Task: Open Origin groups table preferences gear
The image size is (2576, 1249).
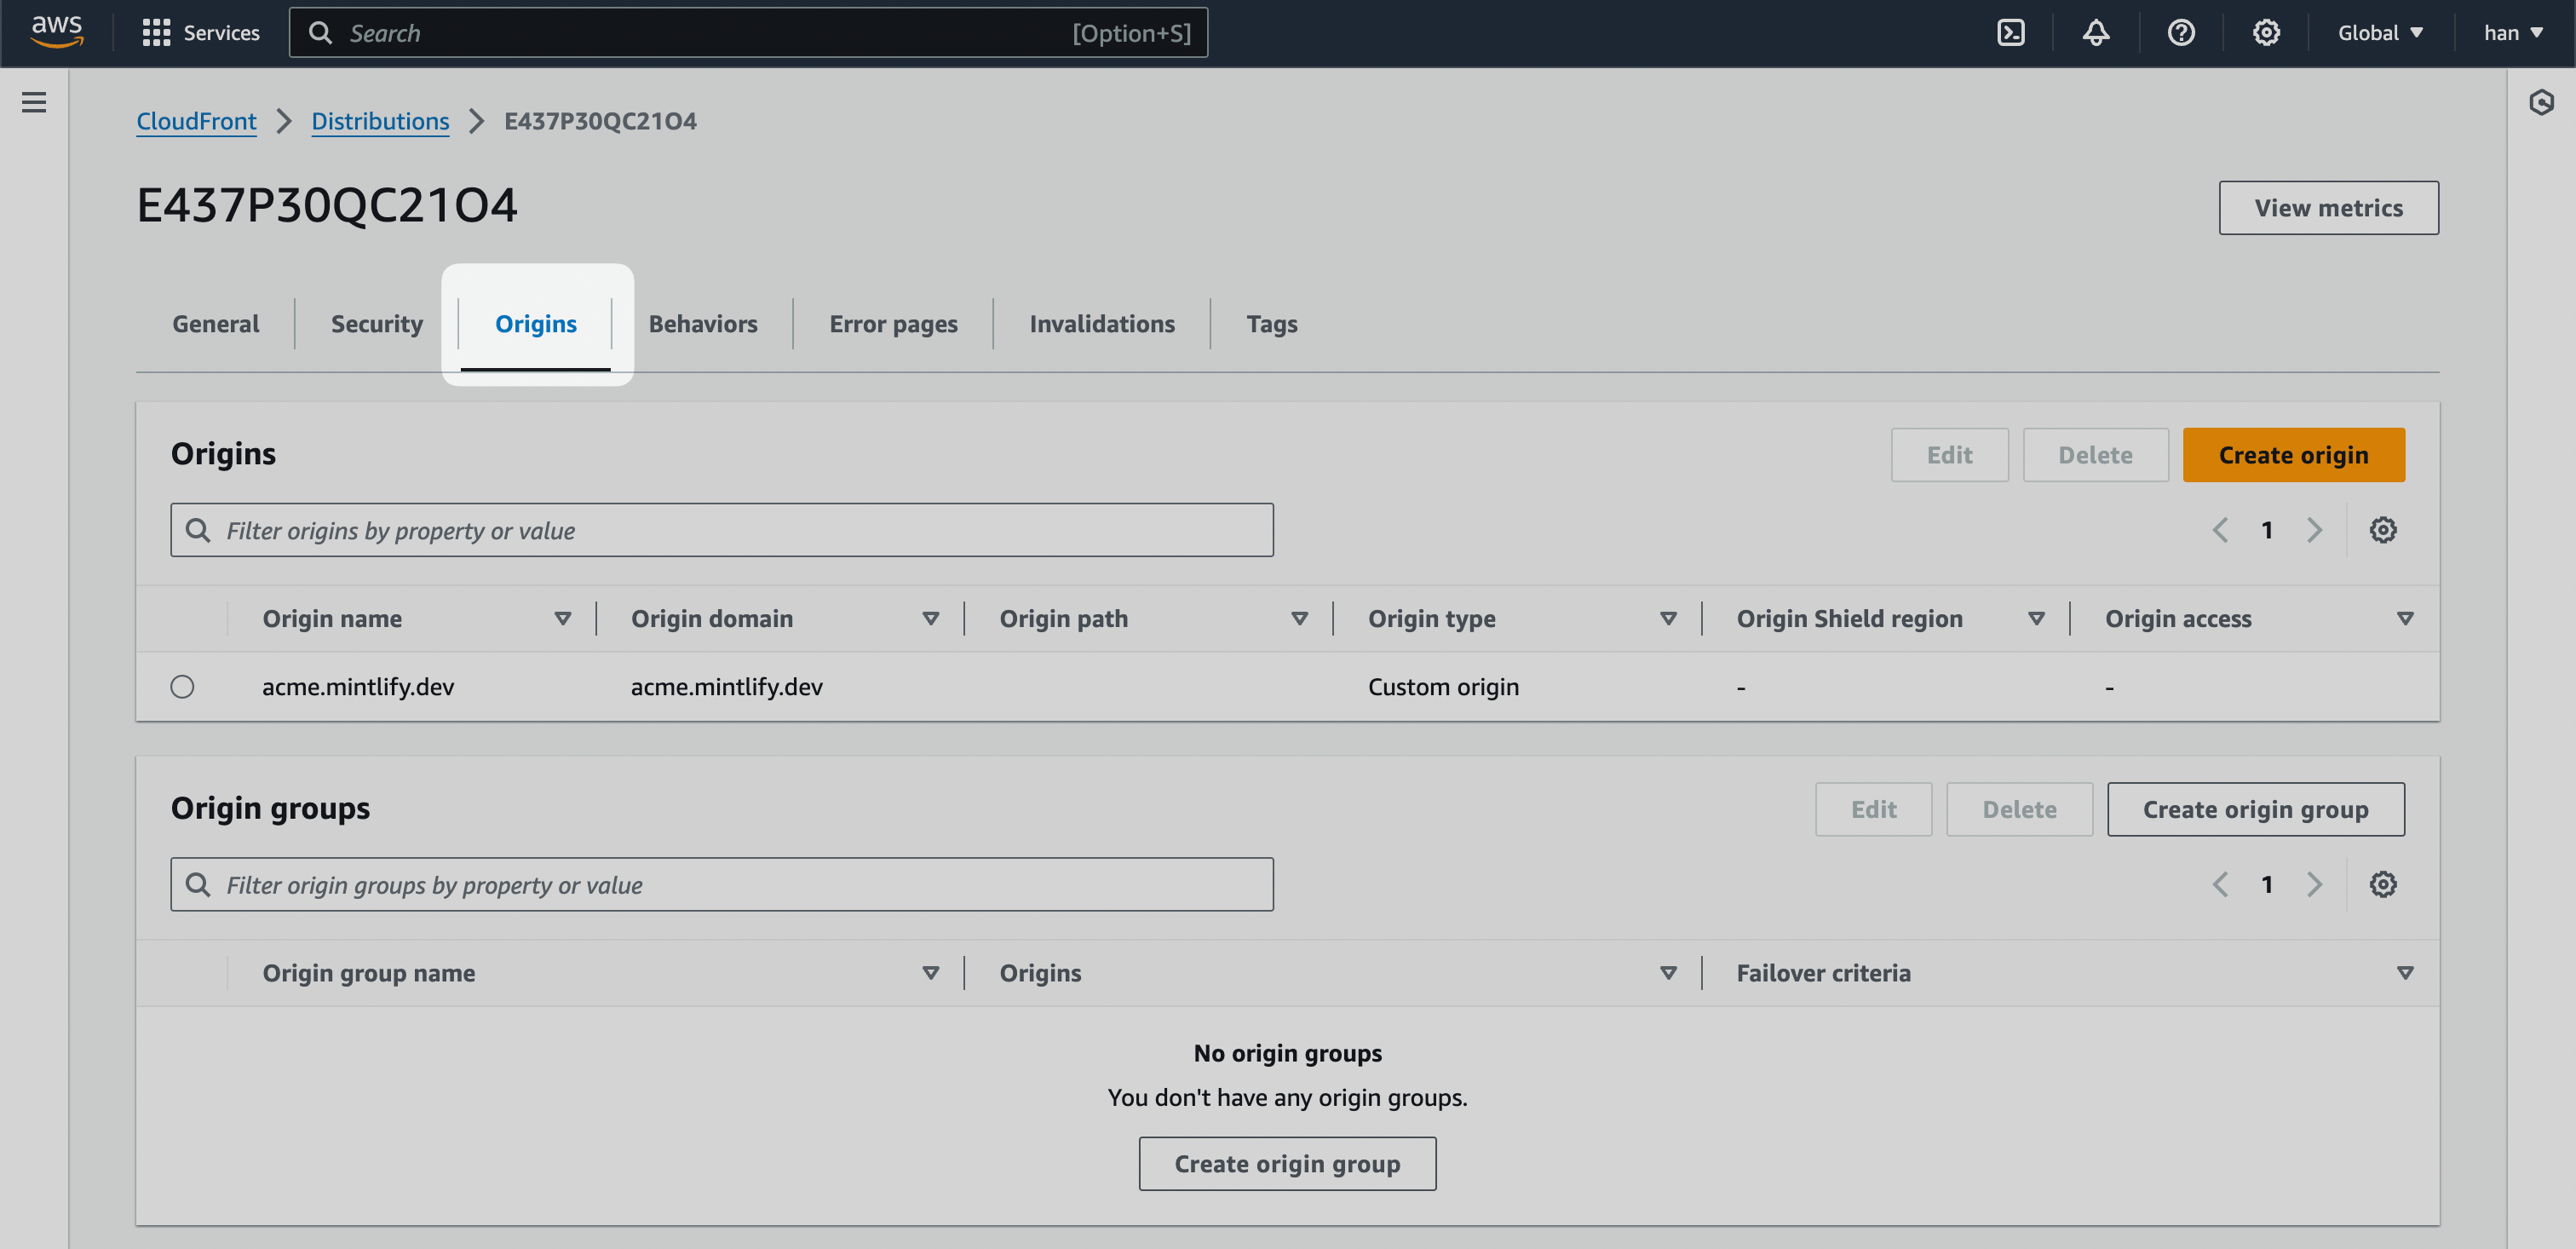Action: [2383, 884]
